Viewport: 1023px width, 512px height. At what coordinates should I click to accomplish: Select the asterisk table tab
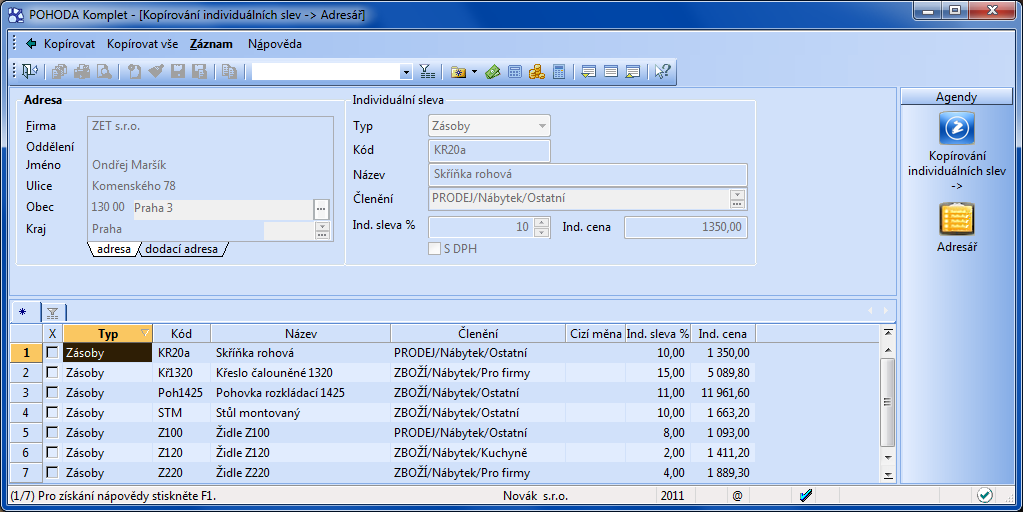click(x=23, y=312)
